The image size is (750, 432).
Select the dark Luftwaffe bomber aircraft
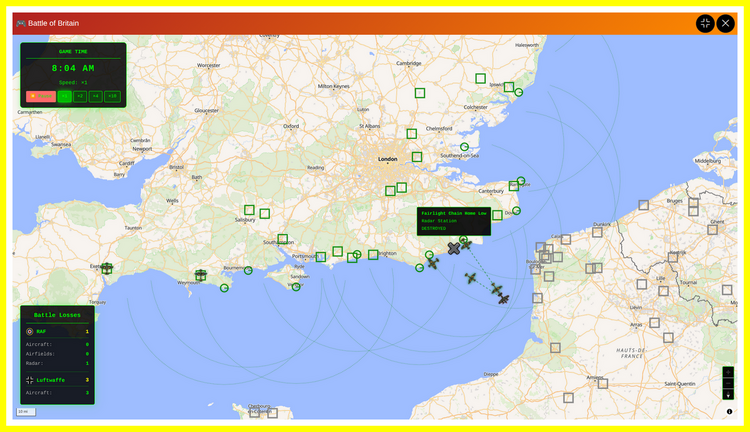[503, 299]
